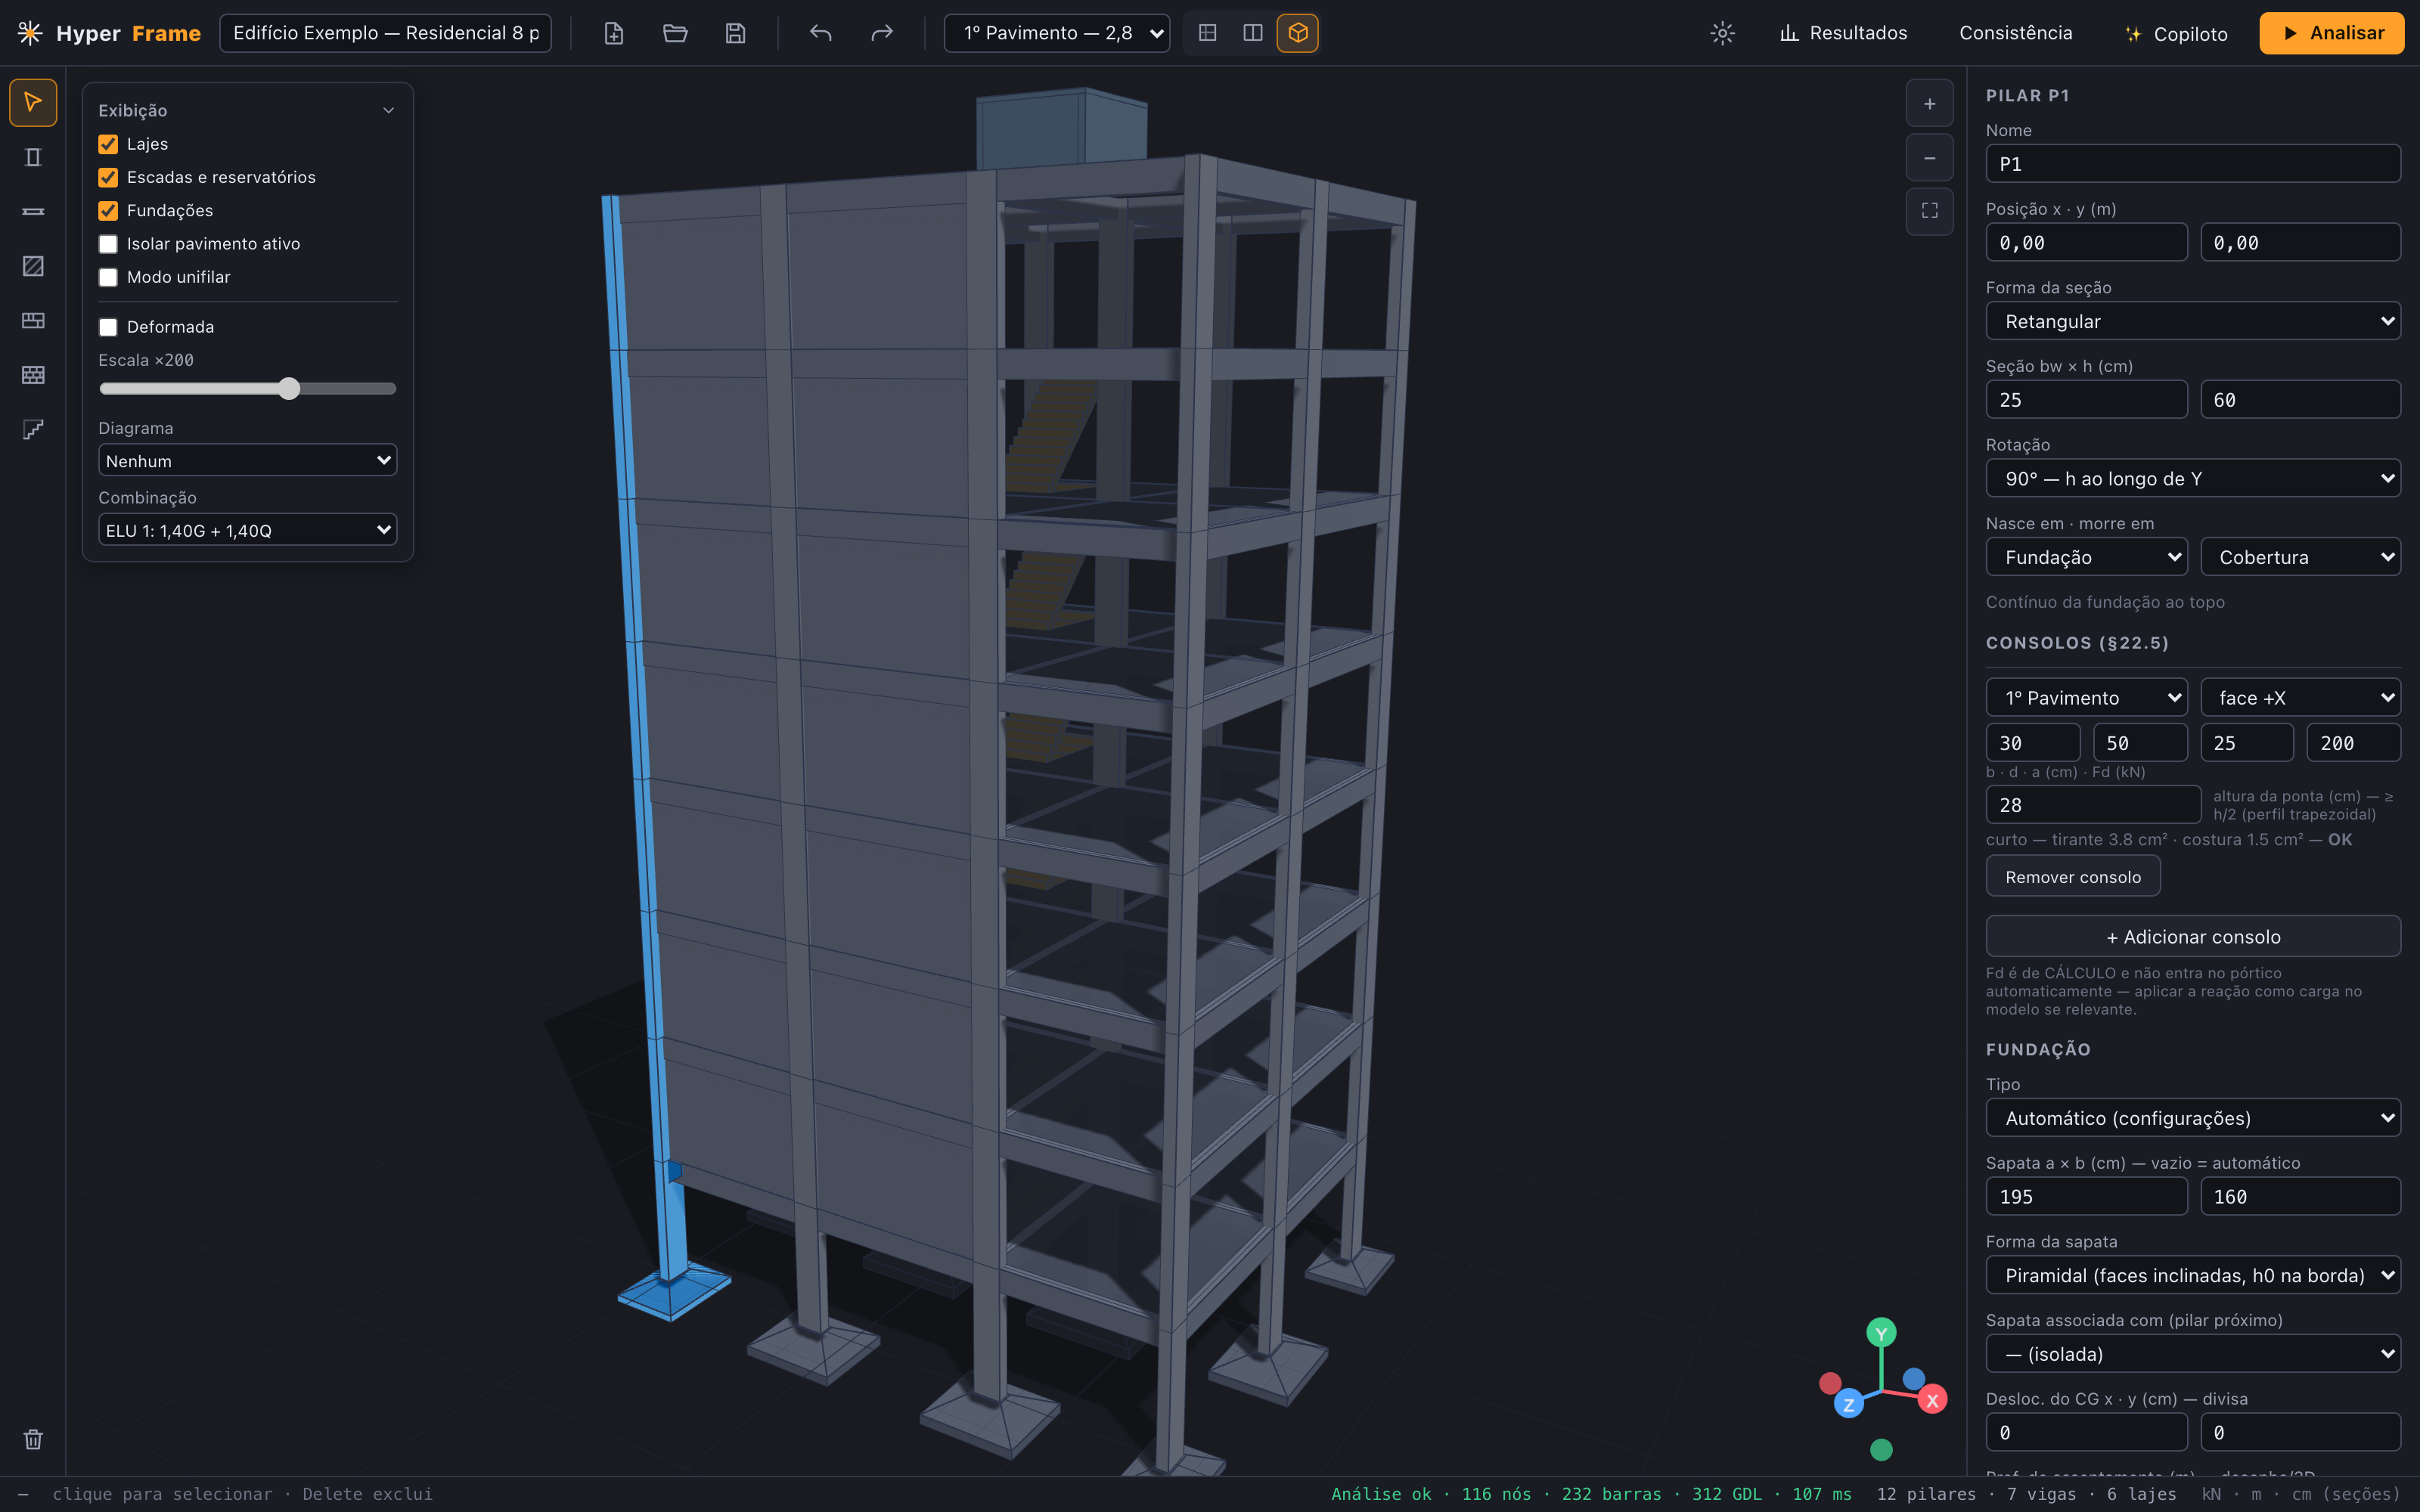Open the Diagrama dropdown (Nenhum)
The width and height of the screenshot is (2420, 1512).
248,461
